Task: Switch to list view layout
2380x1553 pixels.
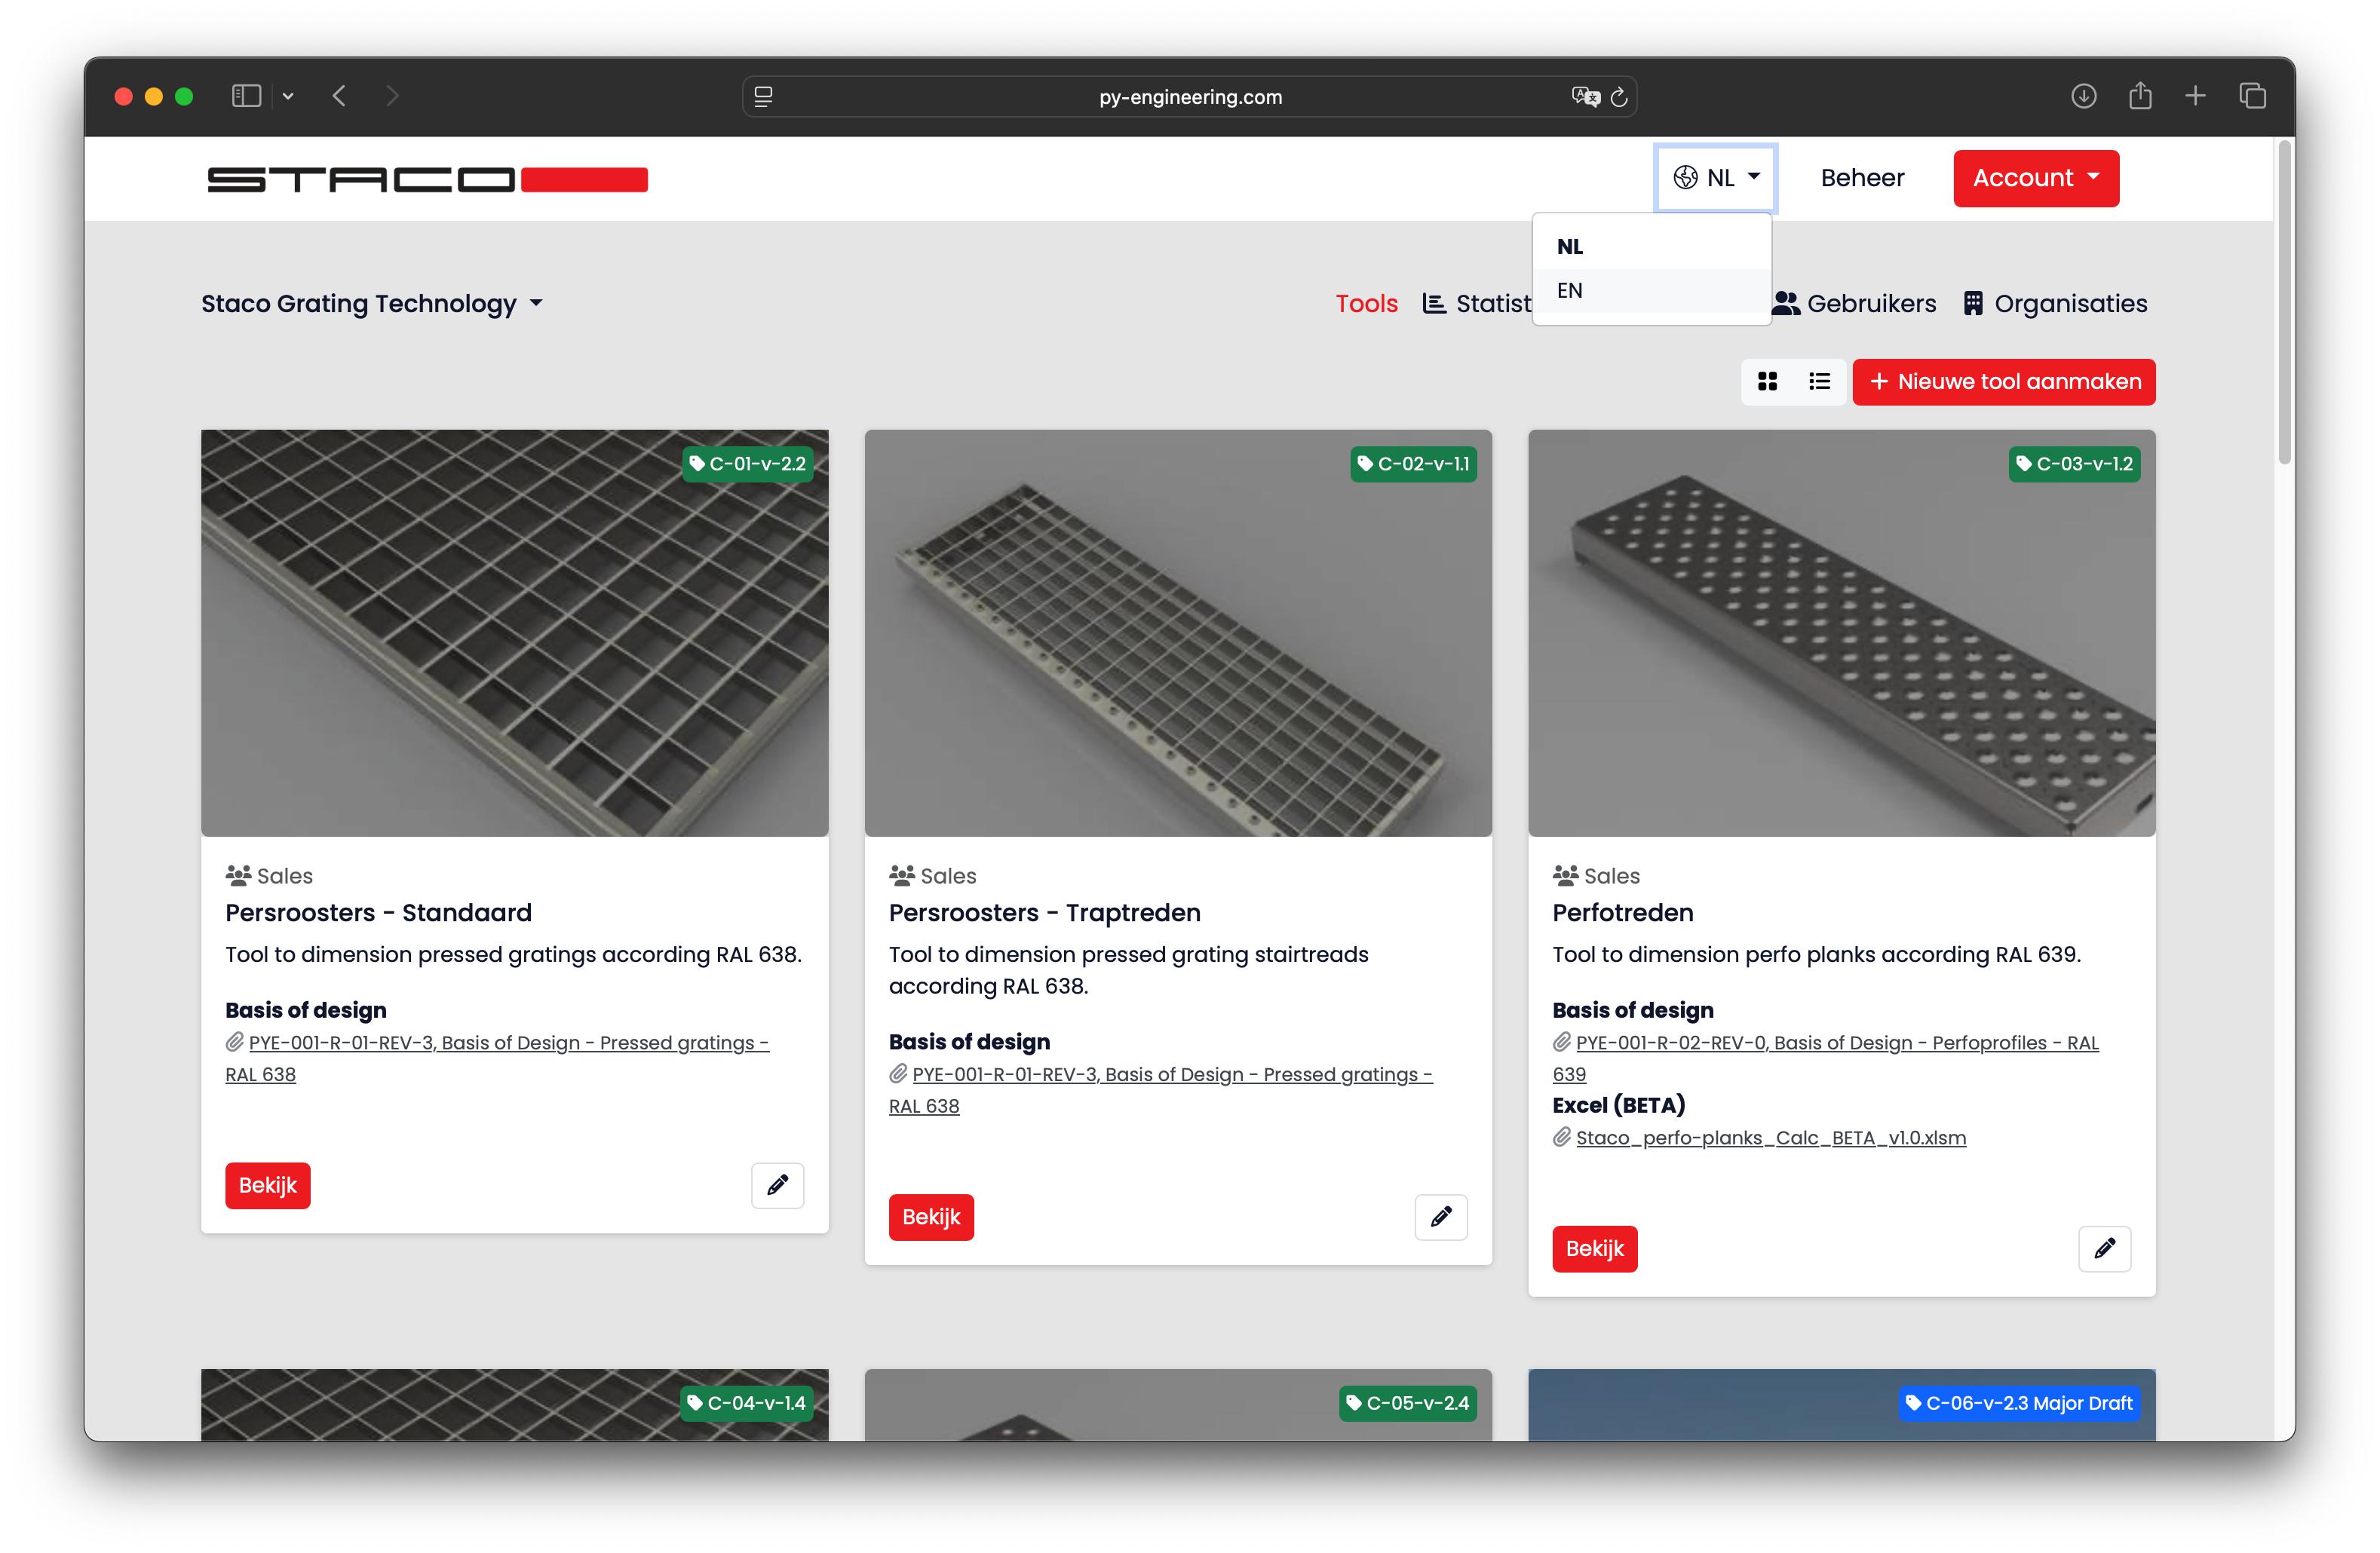Action: tap(1819, 381)
